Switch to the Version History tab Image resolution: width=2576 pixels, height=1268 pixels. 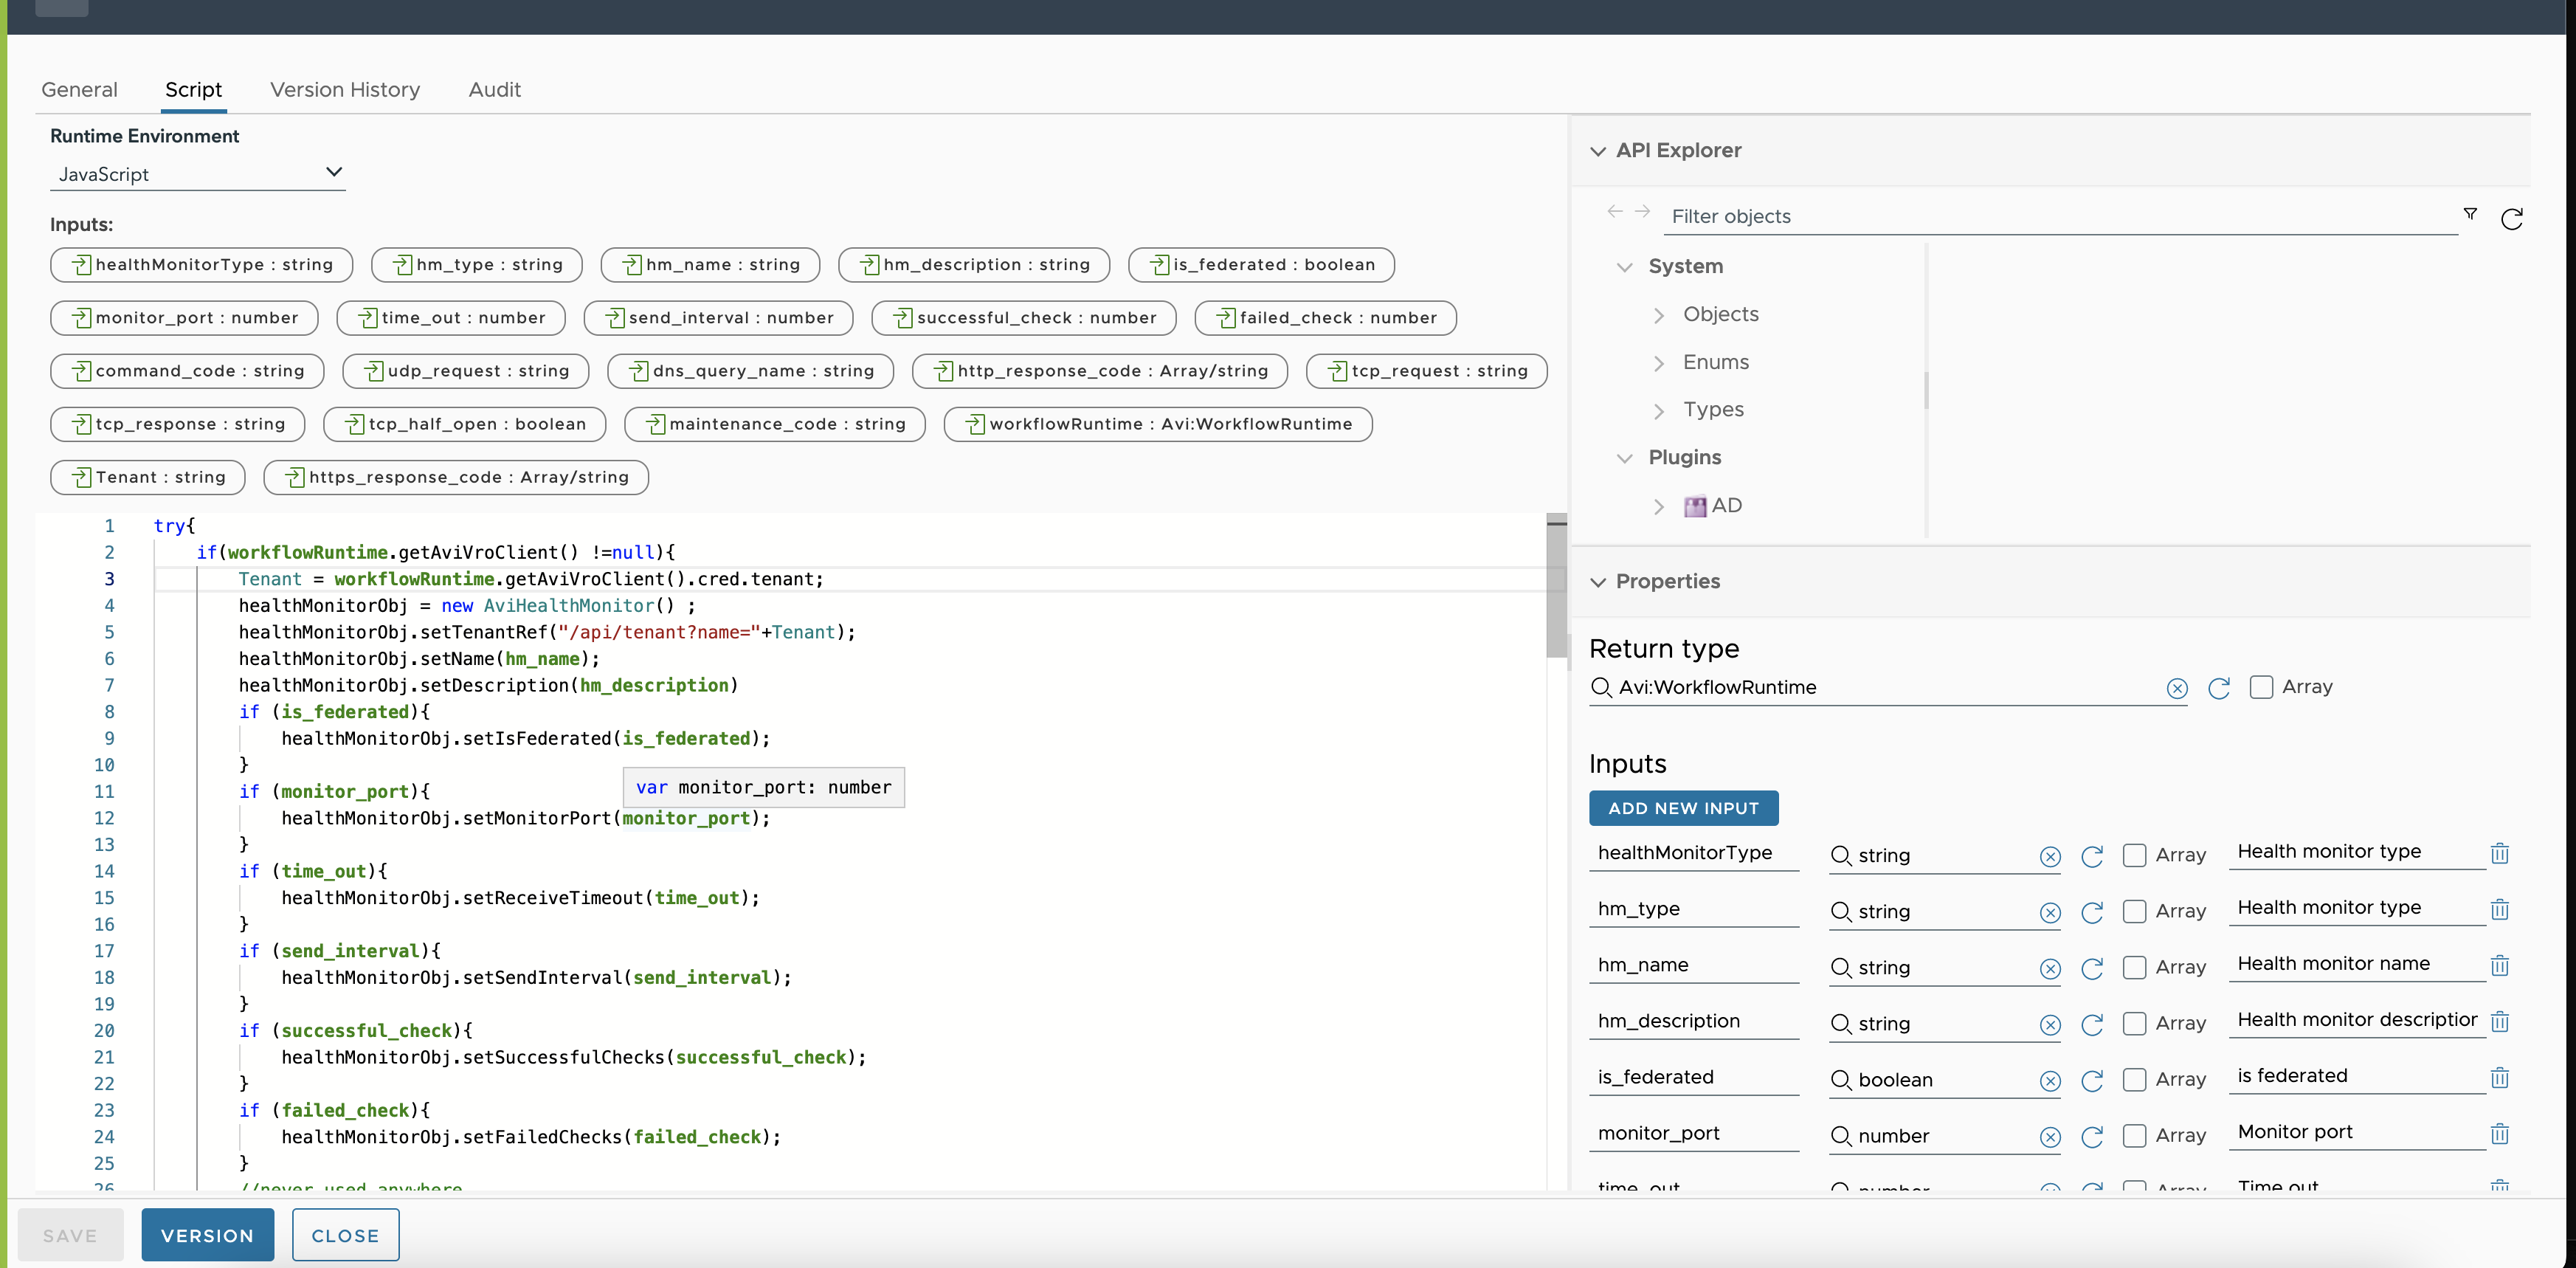click(x=344, y=89)
